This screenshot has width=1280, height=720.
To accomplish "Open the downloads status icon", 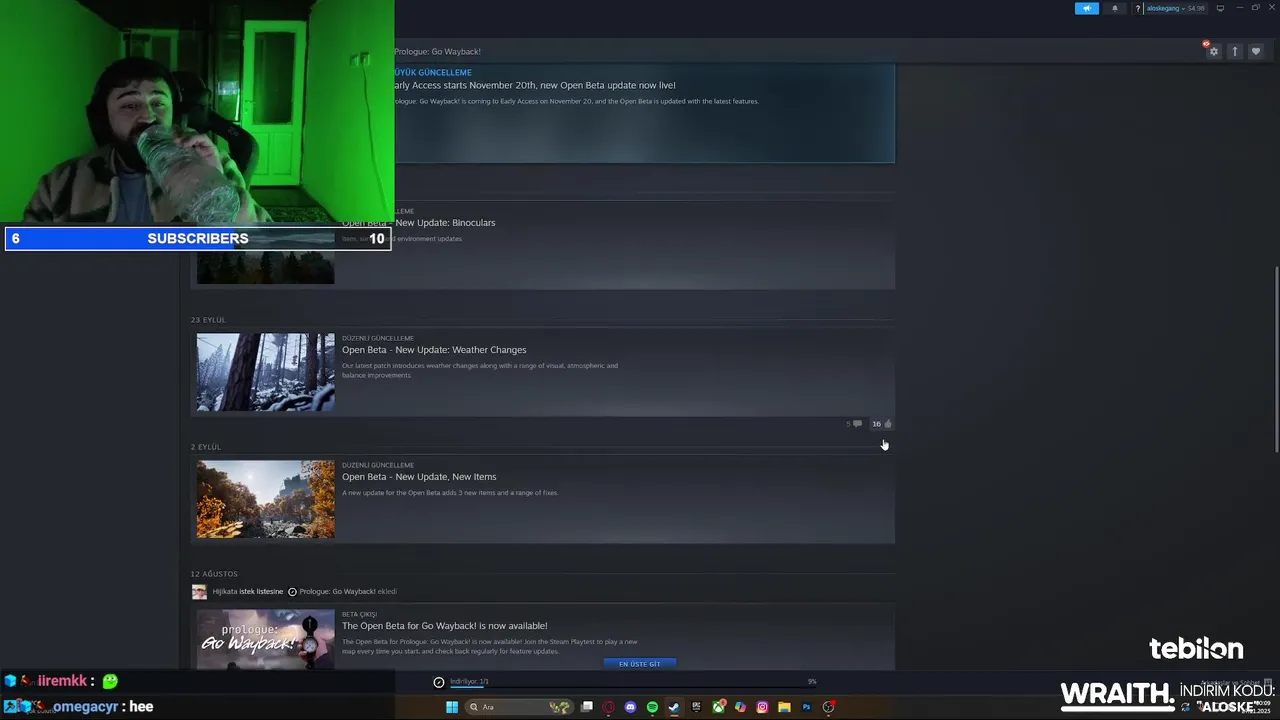I will coord(438,682).
